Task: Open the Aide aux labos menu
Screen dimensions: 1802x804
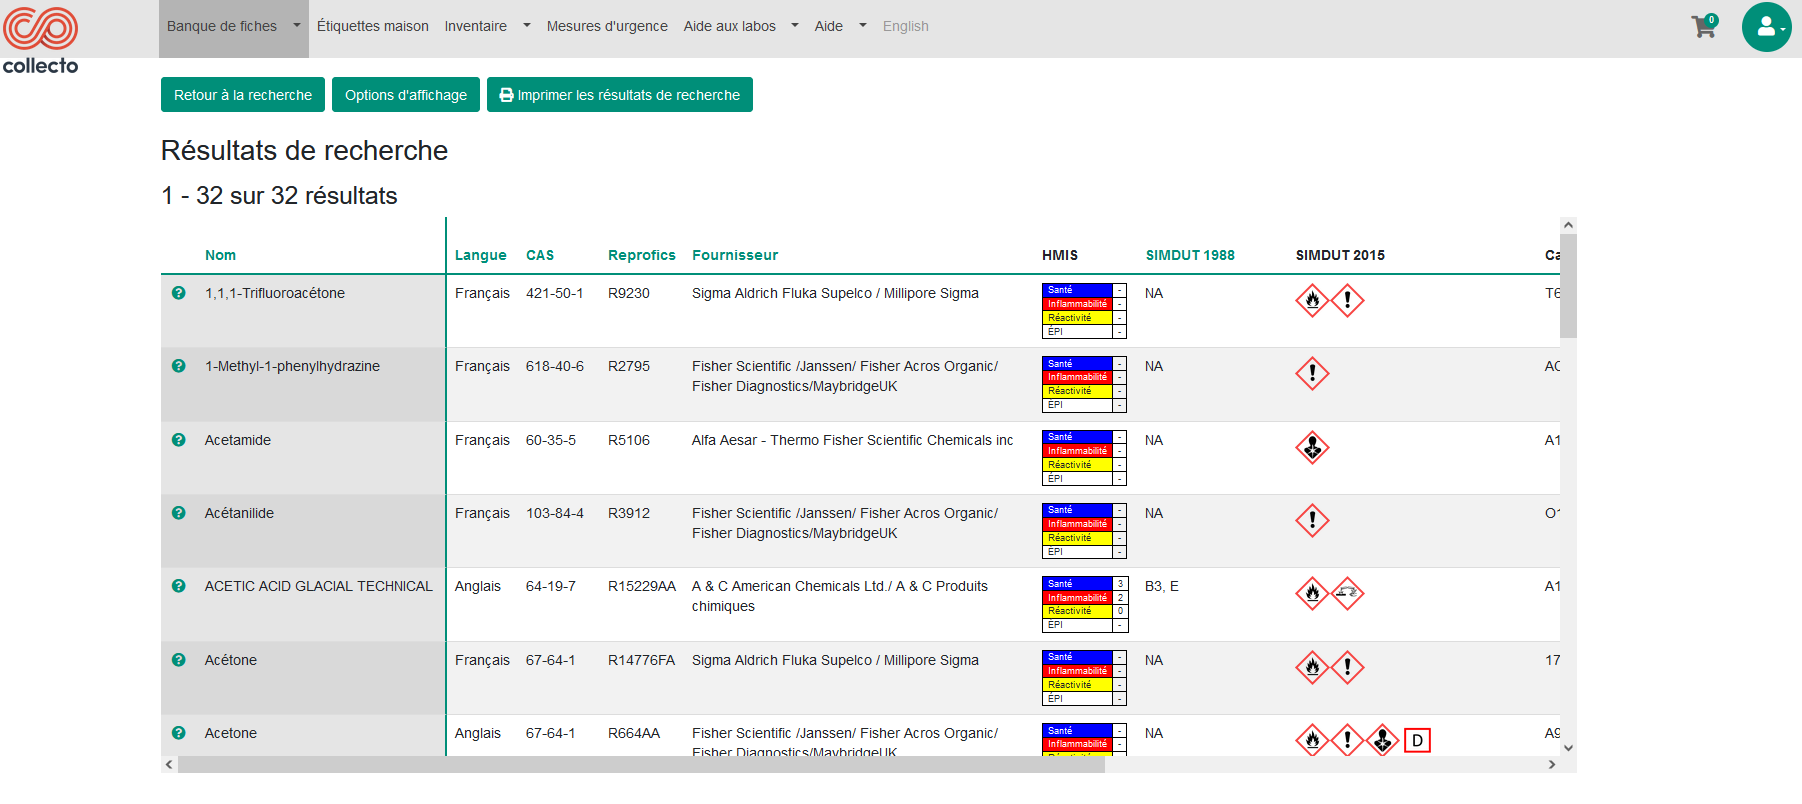Action: pyautogui.click(x=730, y=26)
